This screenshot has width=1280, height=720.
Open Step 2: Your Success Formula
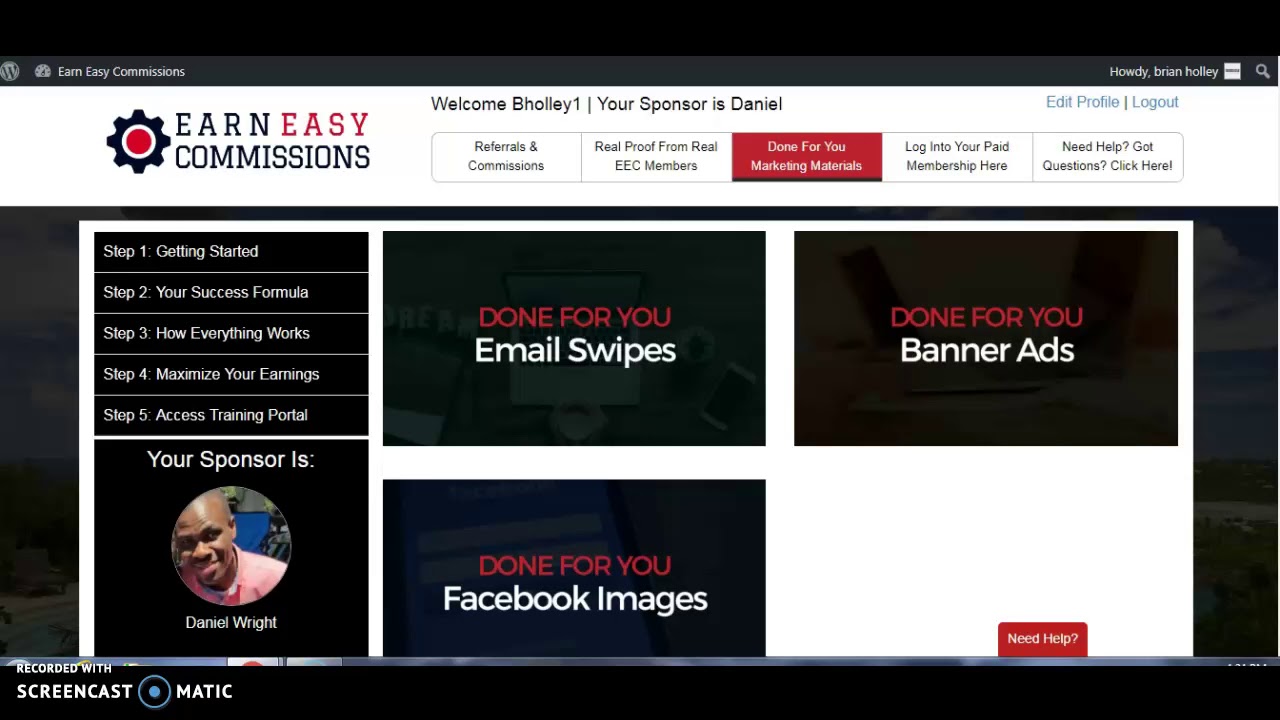[x=231, y=292]
